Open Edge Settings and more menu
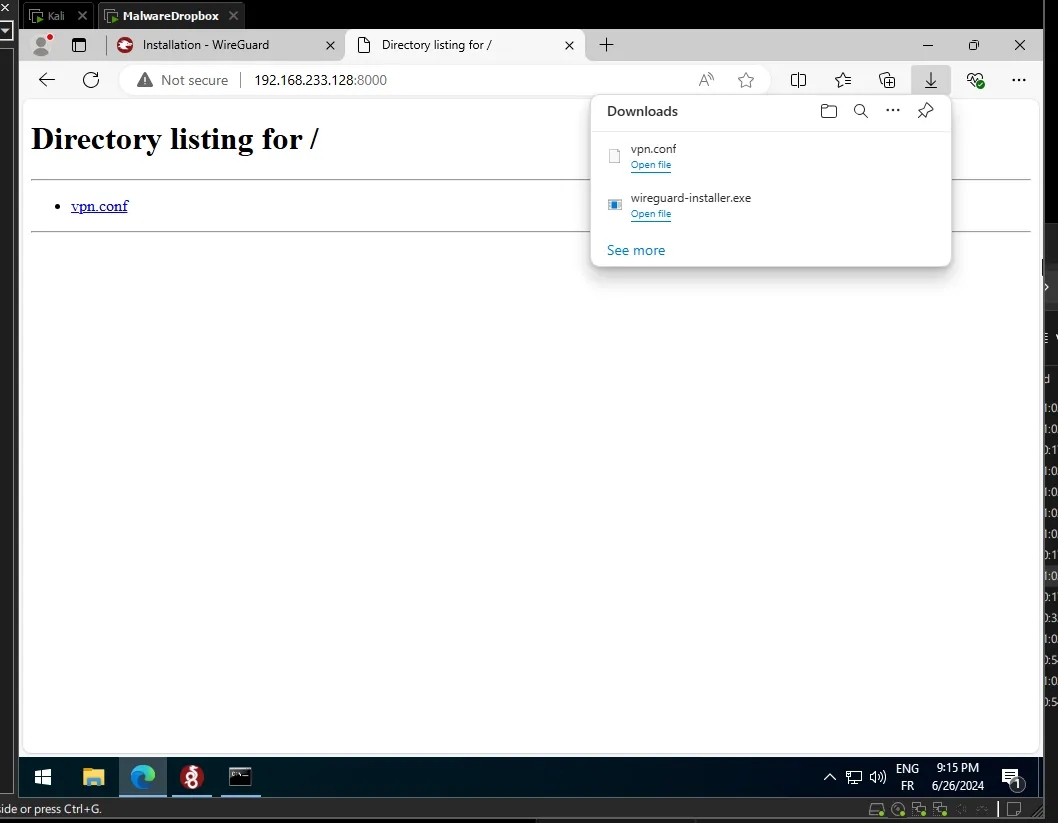The width and height of the screenshot is (1058, 823). coord(1018,80)
